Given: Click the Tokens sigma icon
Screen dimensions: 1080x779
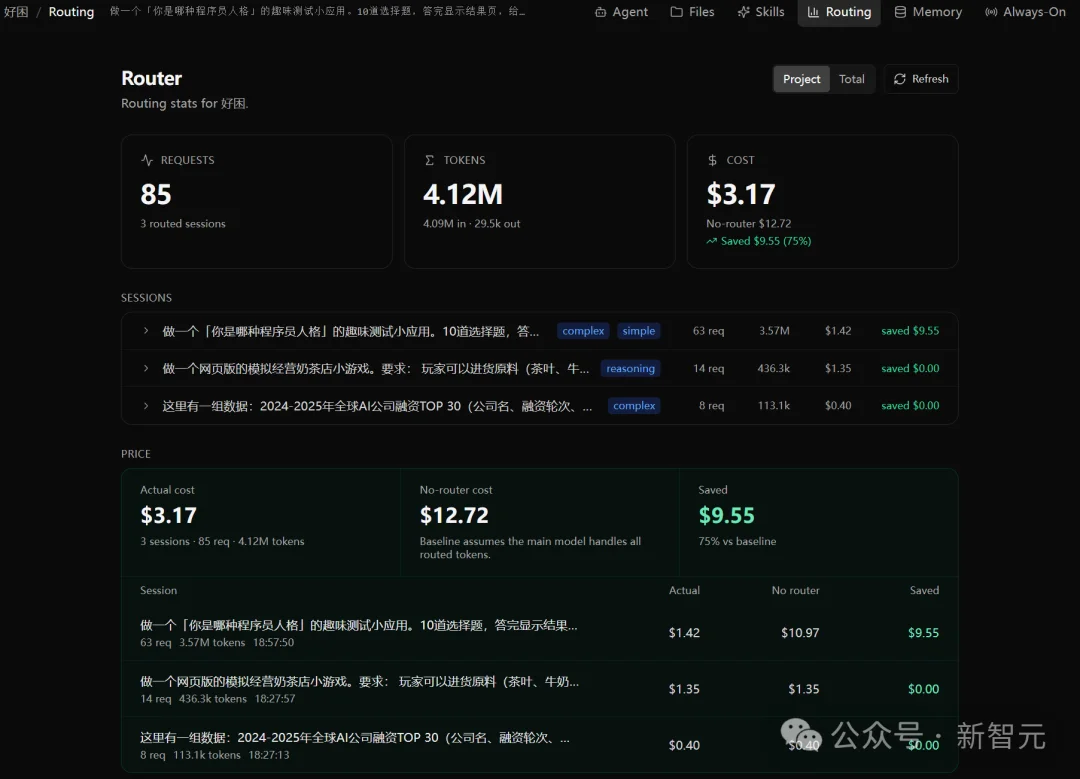Looking at the screenshot, I should coord(429,160).
